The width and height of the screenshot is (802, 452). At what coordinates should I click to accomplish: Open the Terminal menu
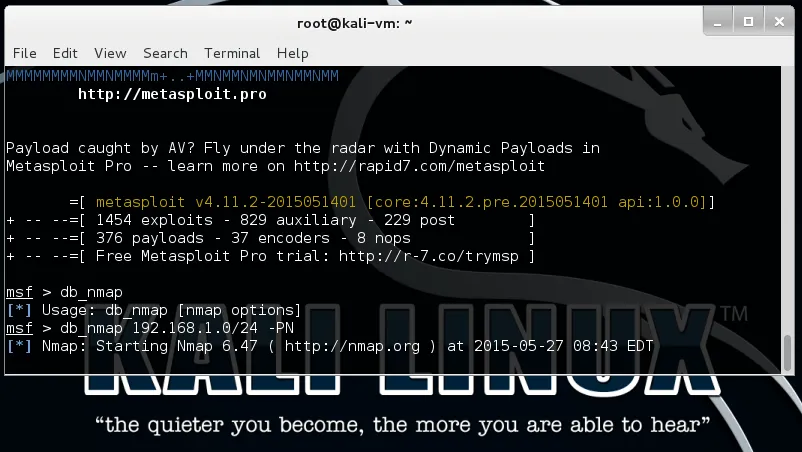click(232, 53)
